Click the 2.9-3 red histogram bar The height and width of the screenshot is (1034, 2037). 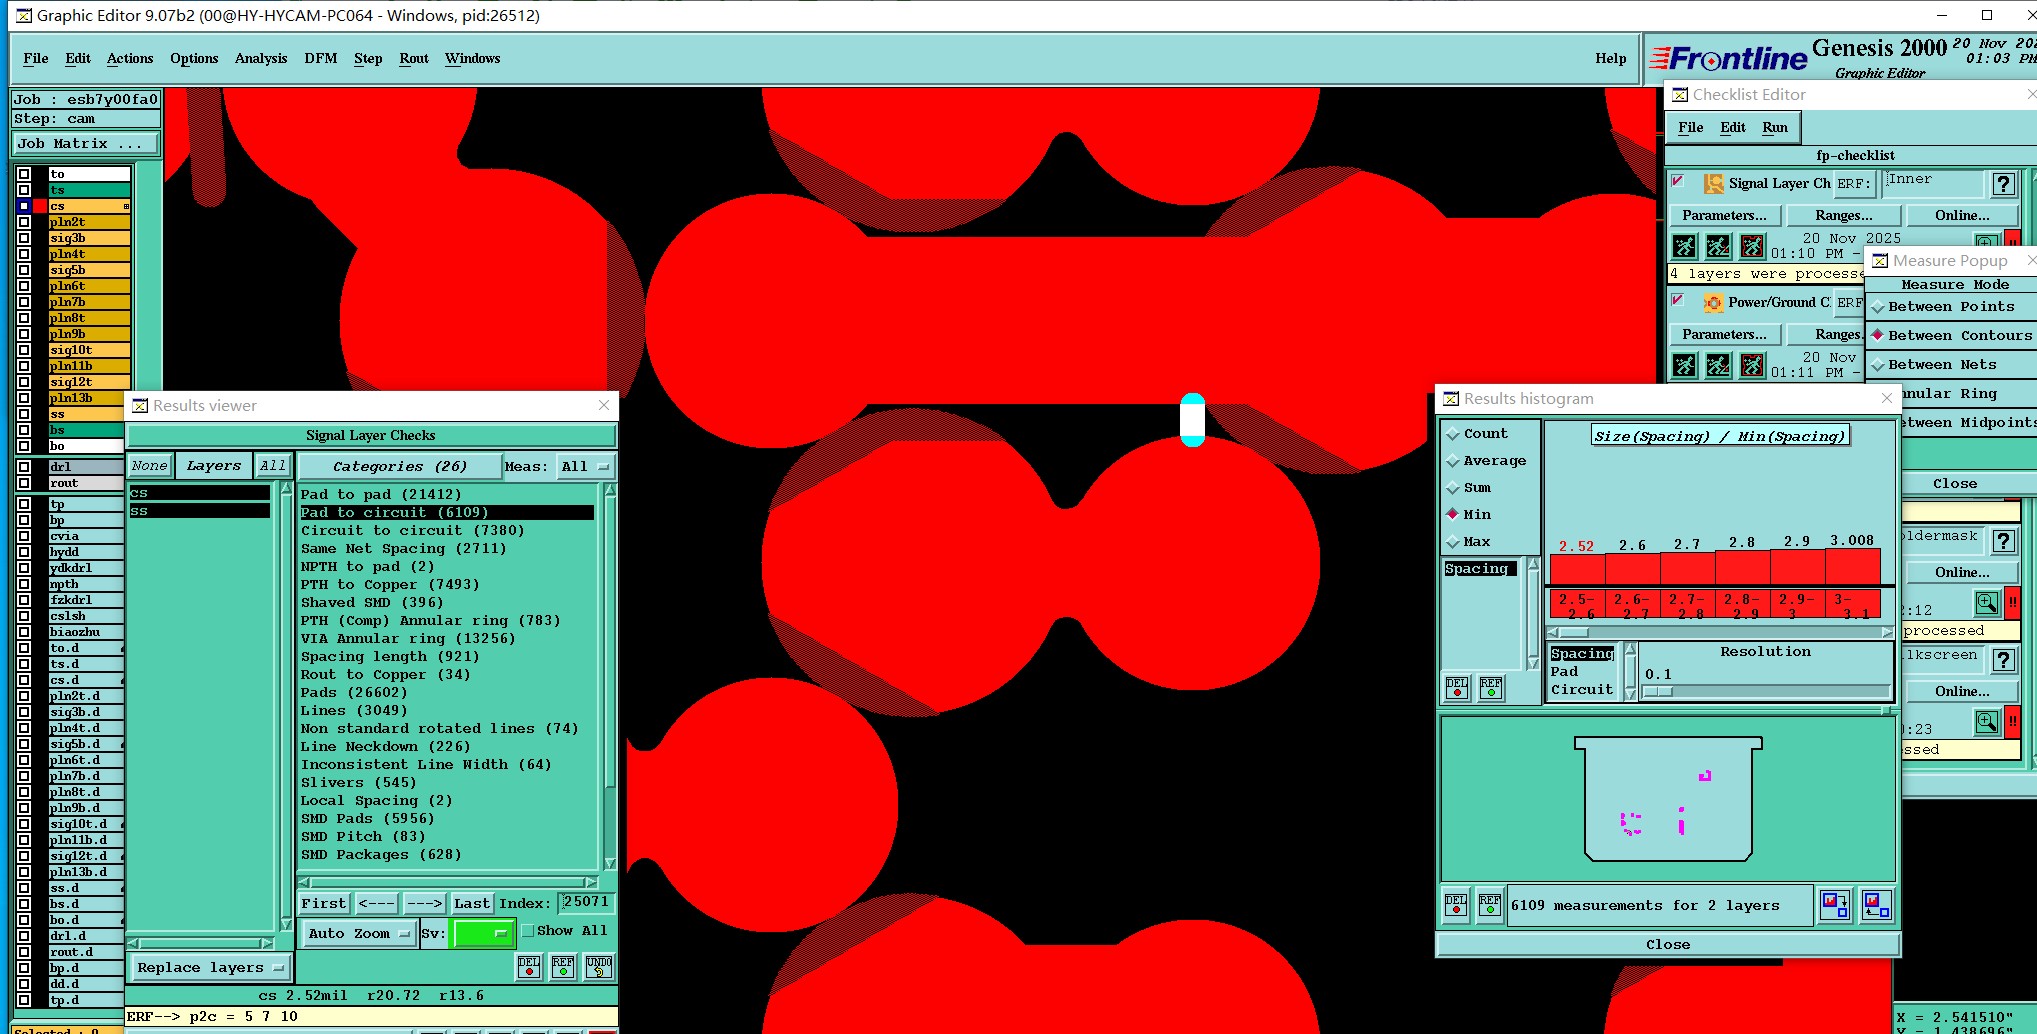1798,567
